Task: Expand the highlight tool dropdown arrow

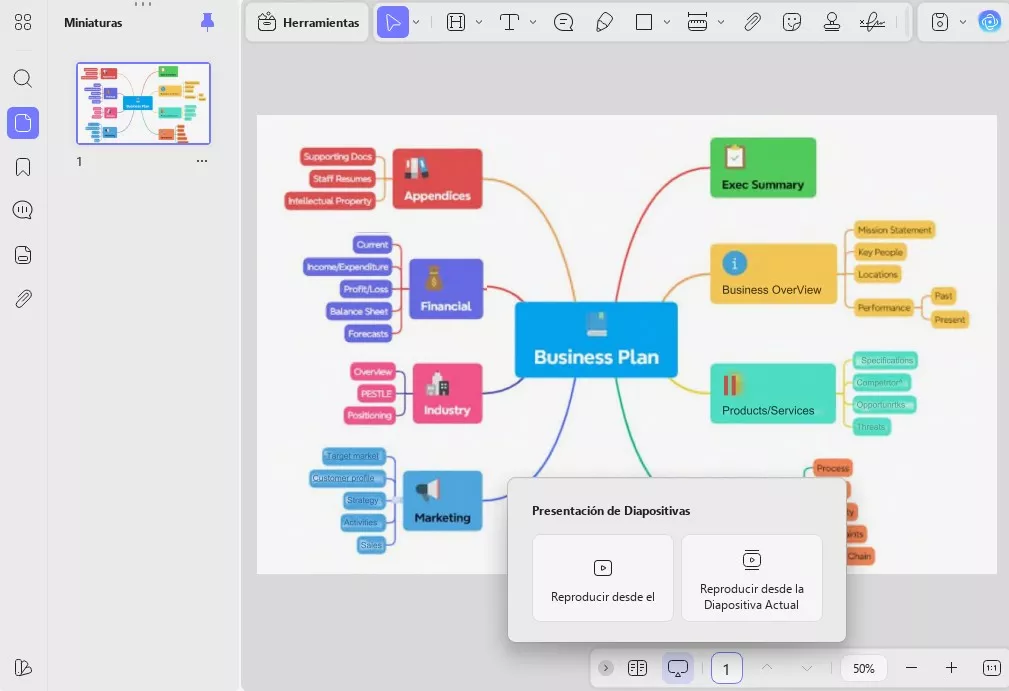Action: coord(479,23)
